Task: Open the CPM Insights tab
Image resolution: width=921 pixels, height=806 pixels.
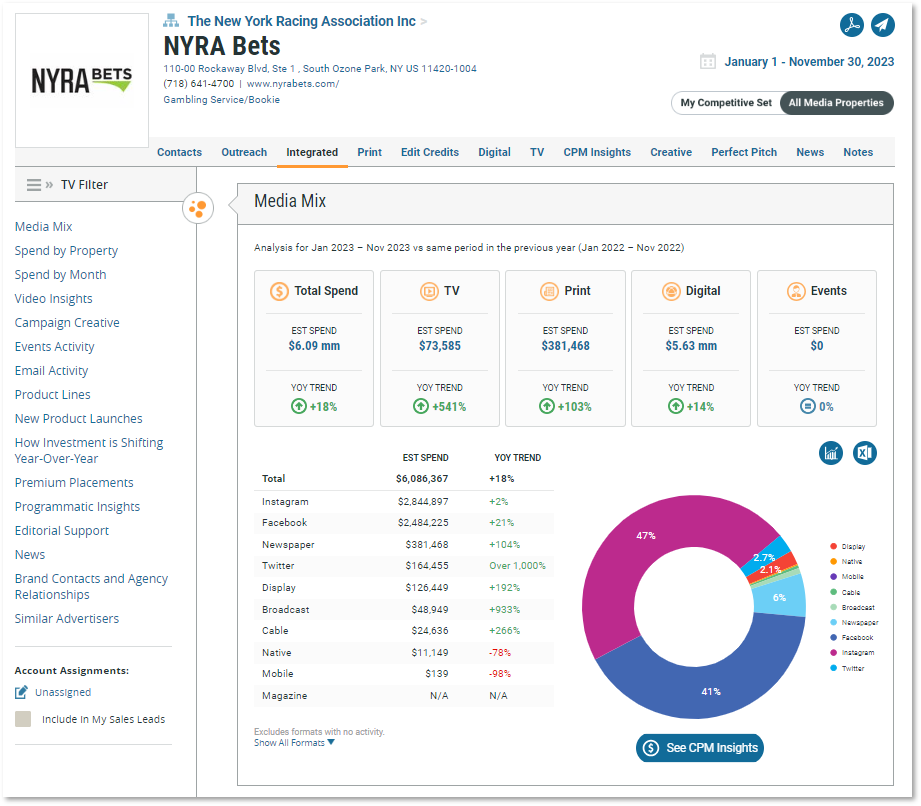Action: tap(597, 152)
